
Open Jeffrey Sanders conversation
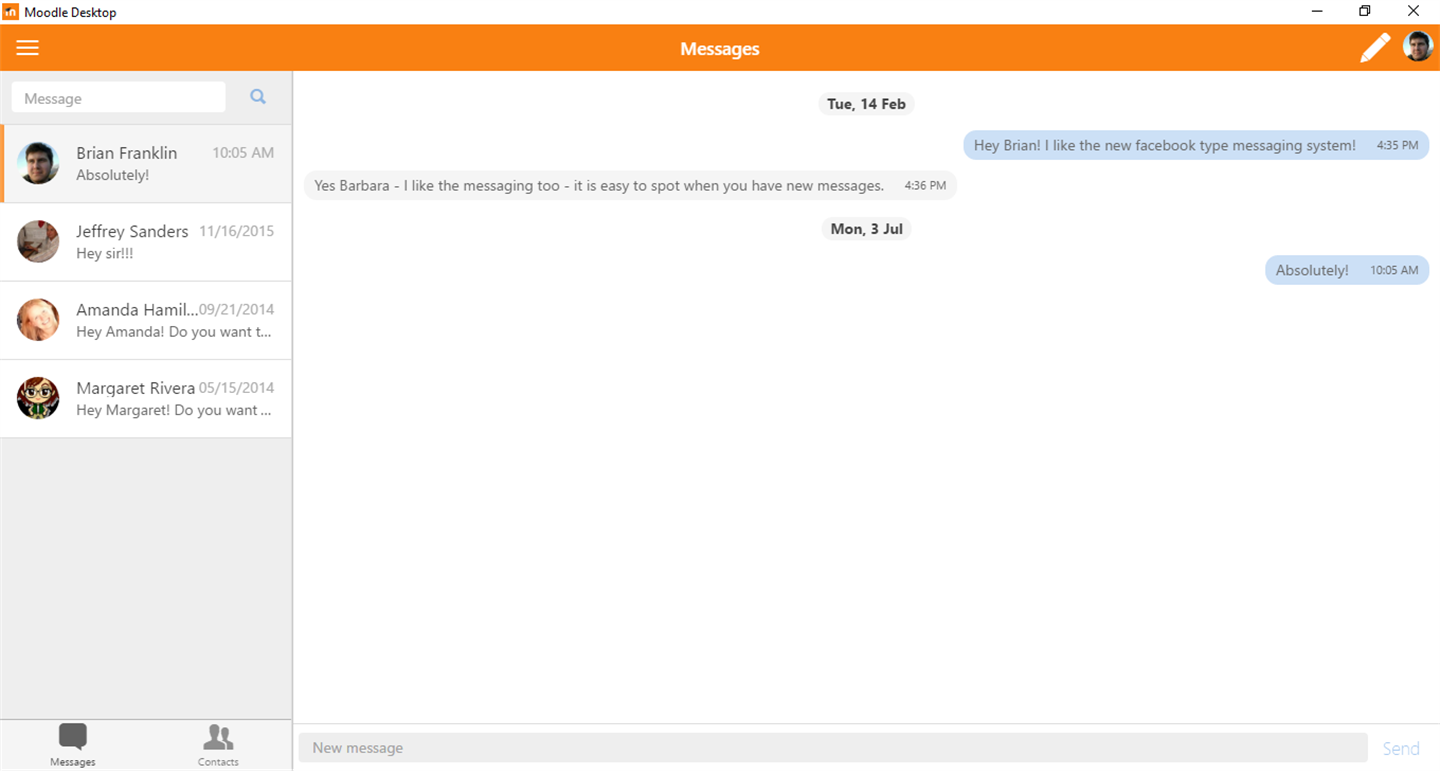tap(146, 242)
